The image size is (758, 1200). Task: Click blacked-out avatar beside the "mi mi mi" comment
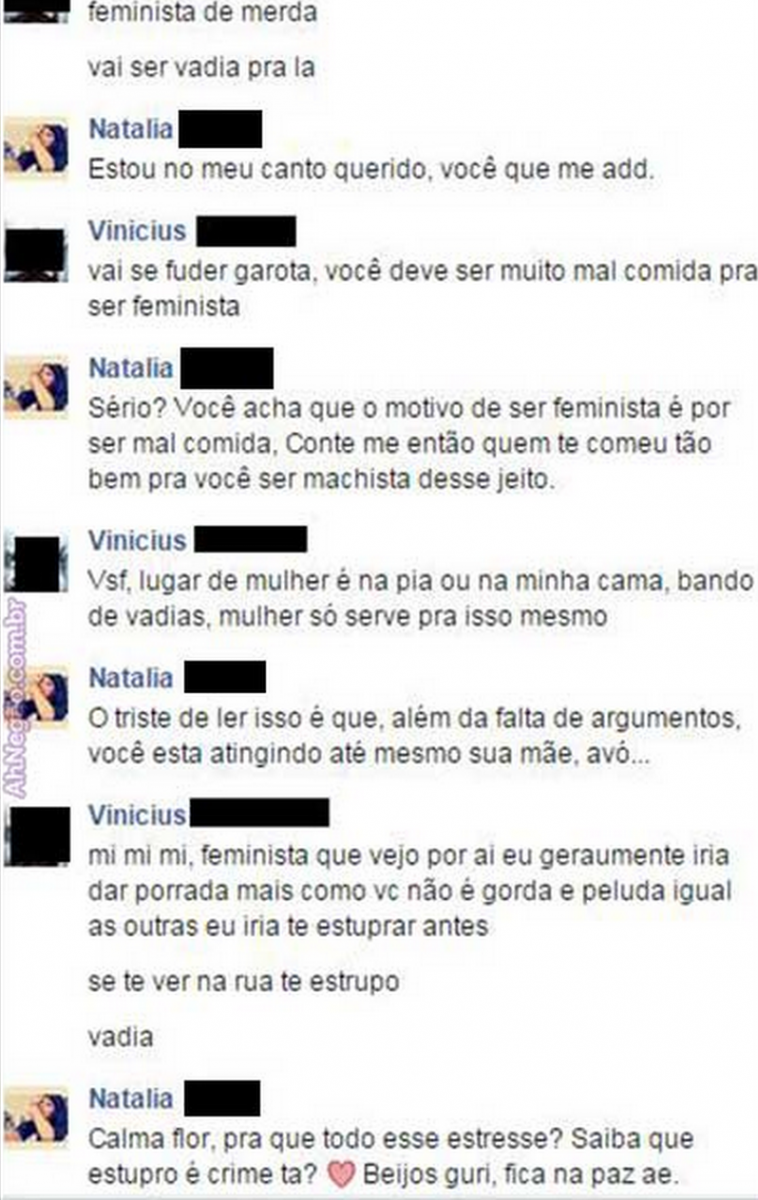tap(38, 836)
